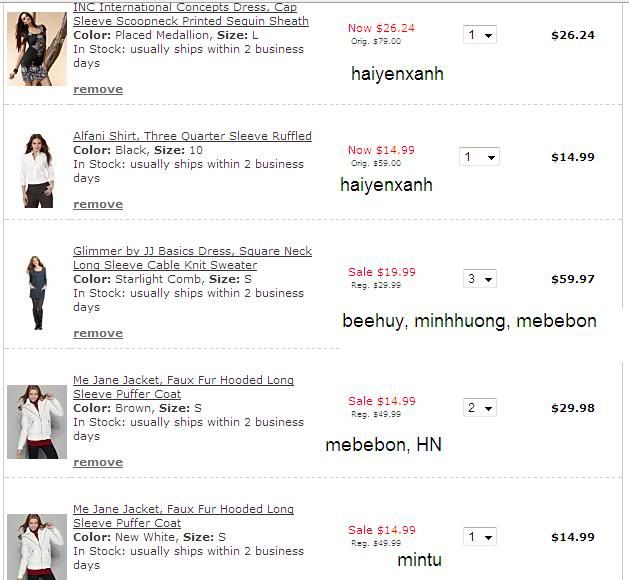Image resolution: width=629 pixels, height=580 pixels.
Task: Click the Alfani ruffled shirt thumbnail
Action: coord(37,170)
